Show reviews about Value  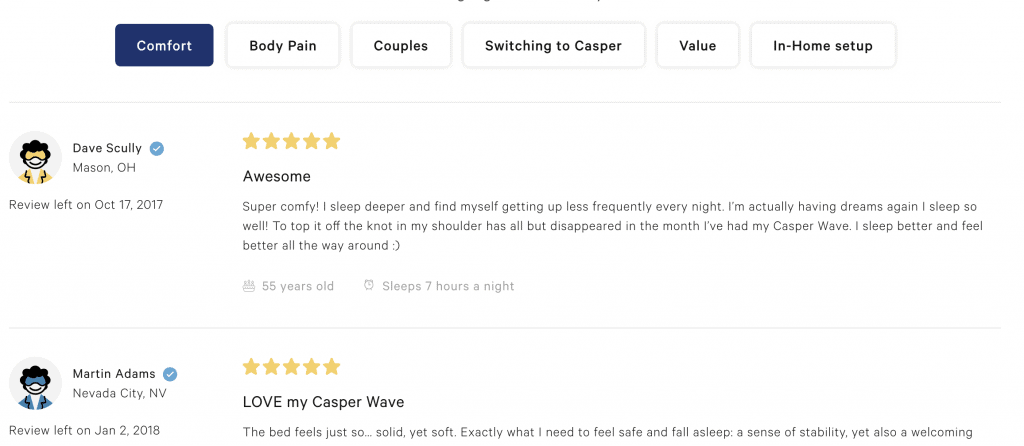pyautogui.click(x=697, y=46)
